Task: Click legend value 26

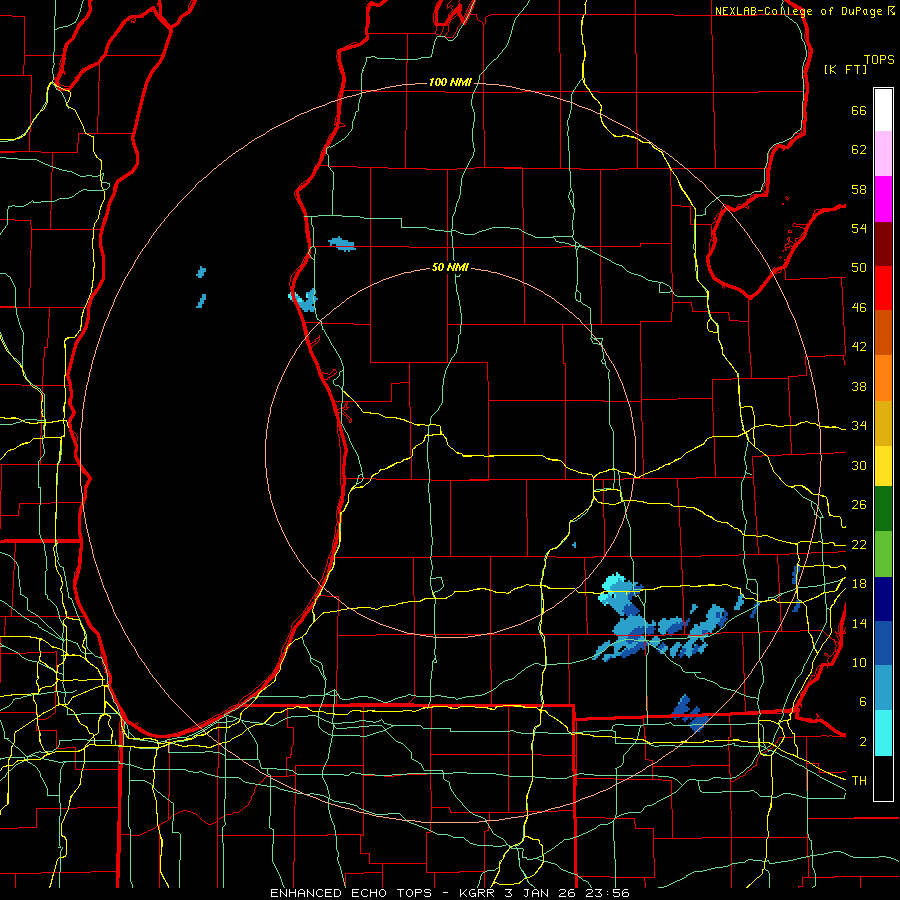Action: tap(859, 505)
